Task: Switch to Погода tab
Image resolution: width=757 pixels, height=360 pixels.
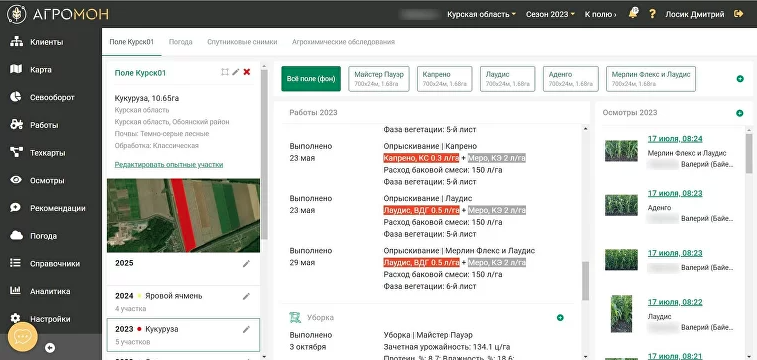Action: (181, 42)
